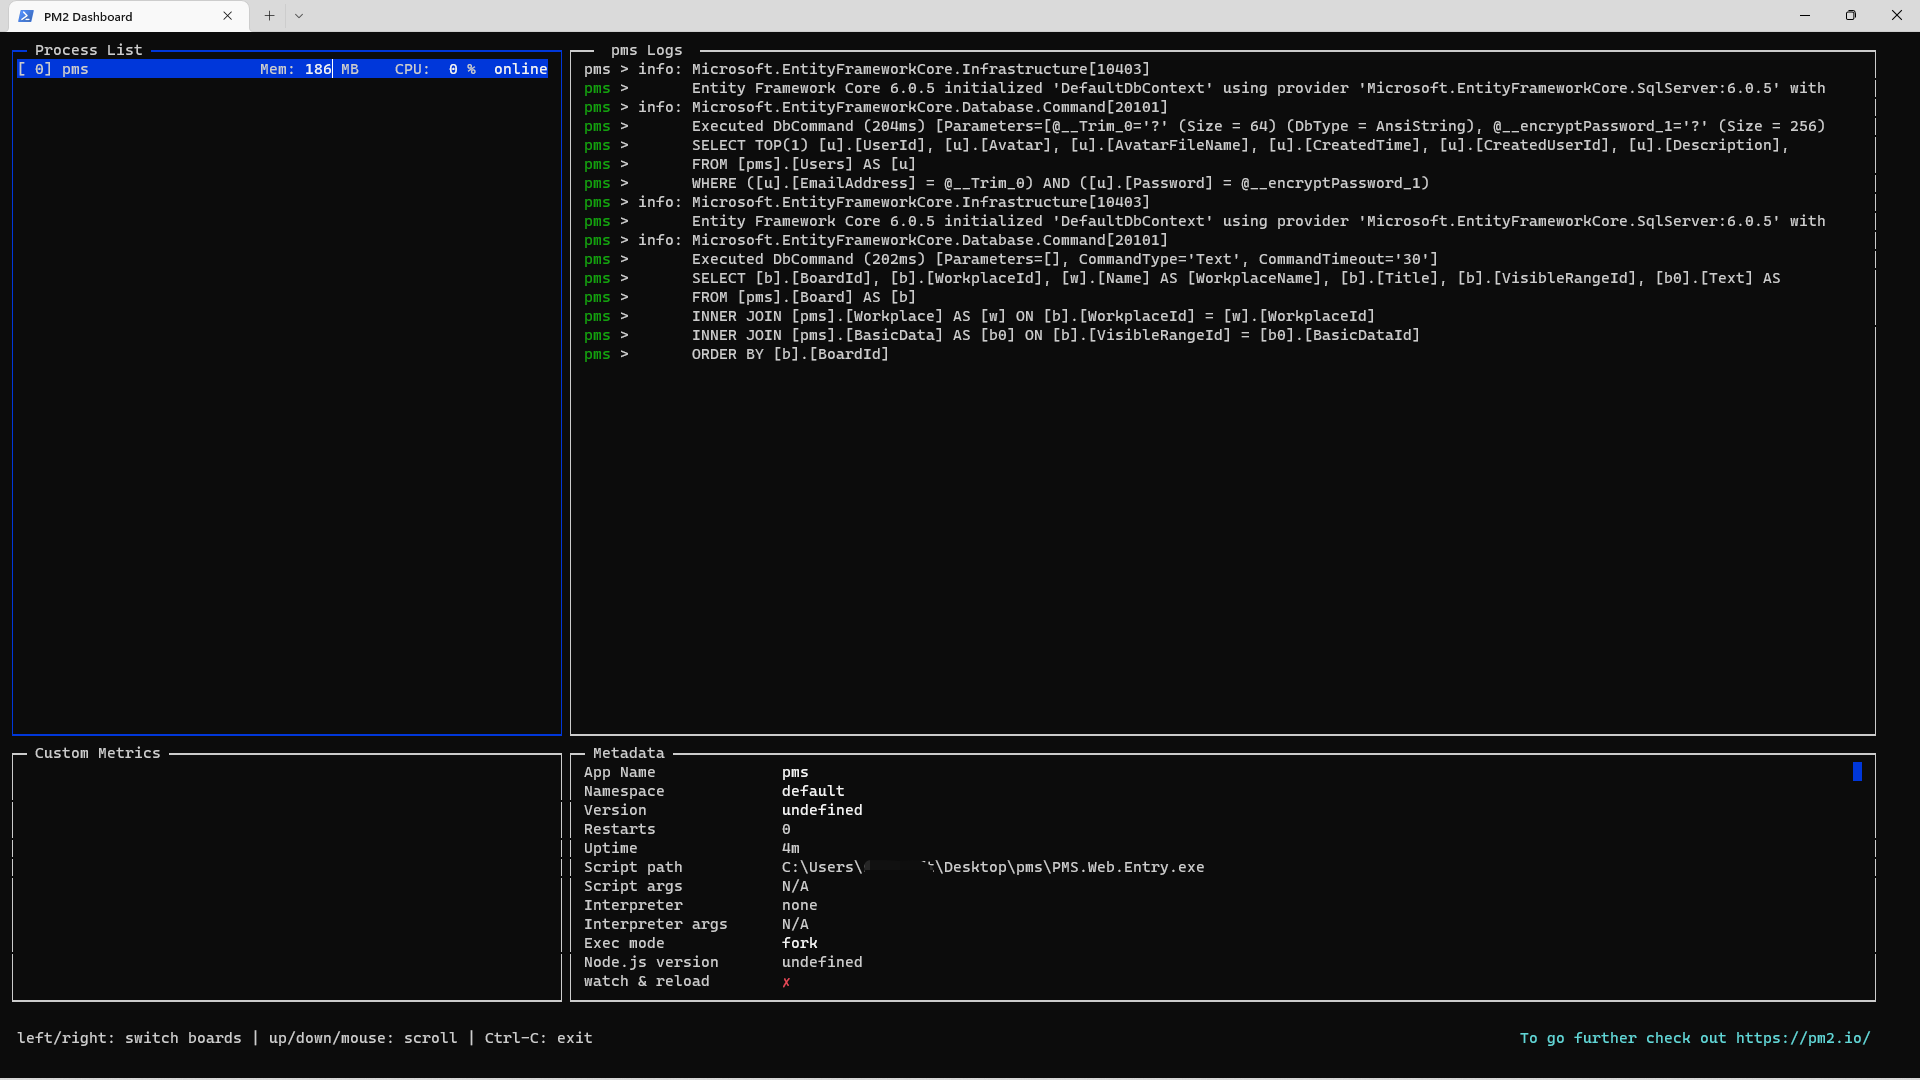
Task: Click the Script path value
Action: 992,867
